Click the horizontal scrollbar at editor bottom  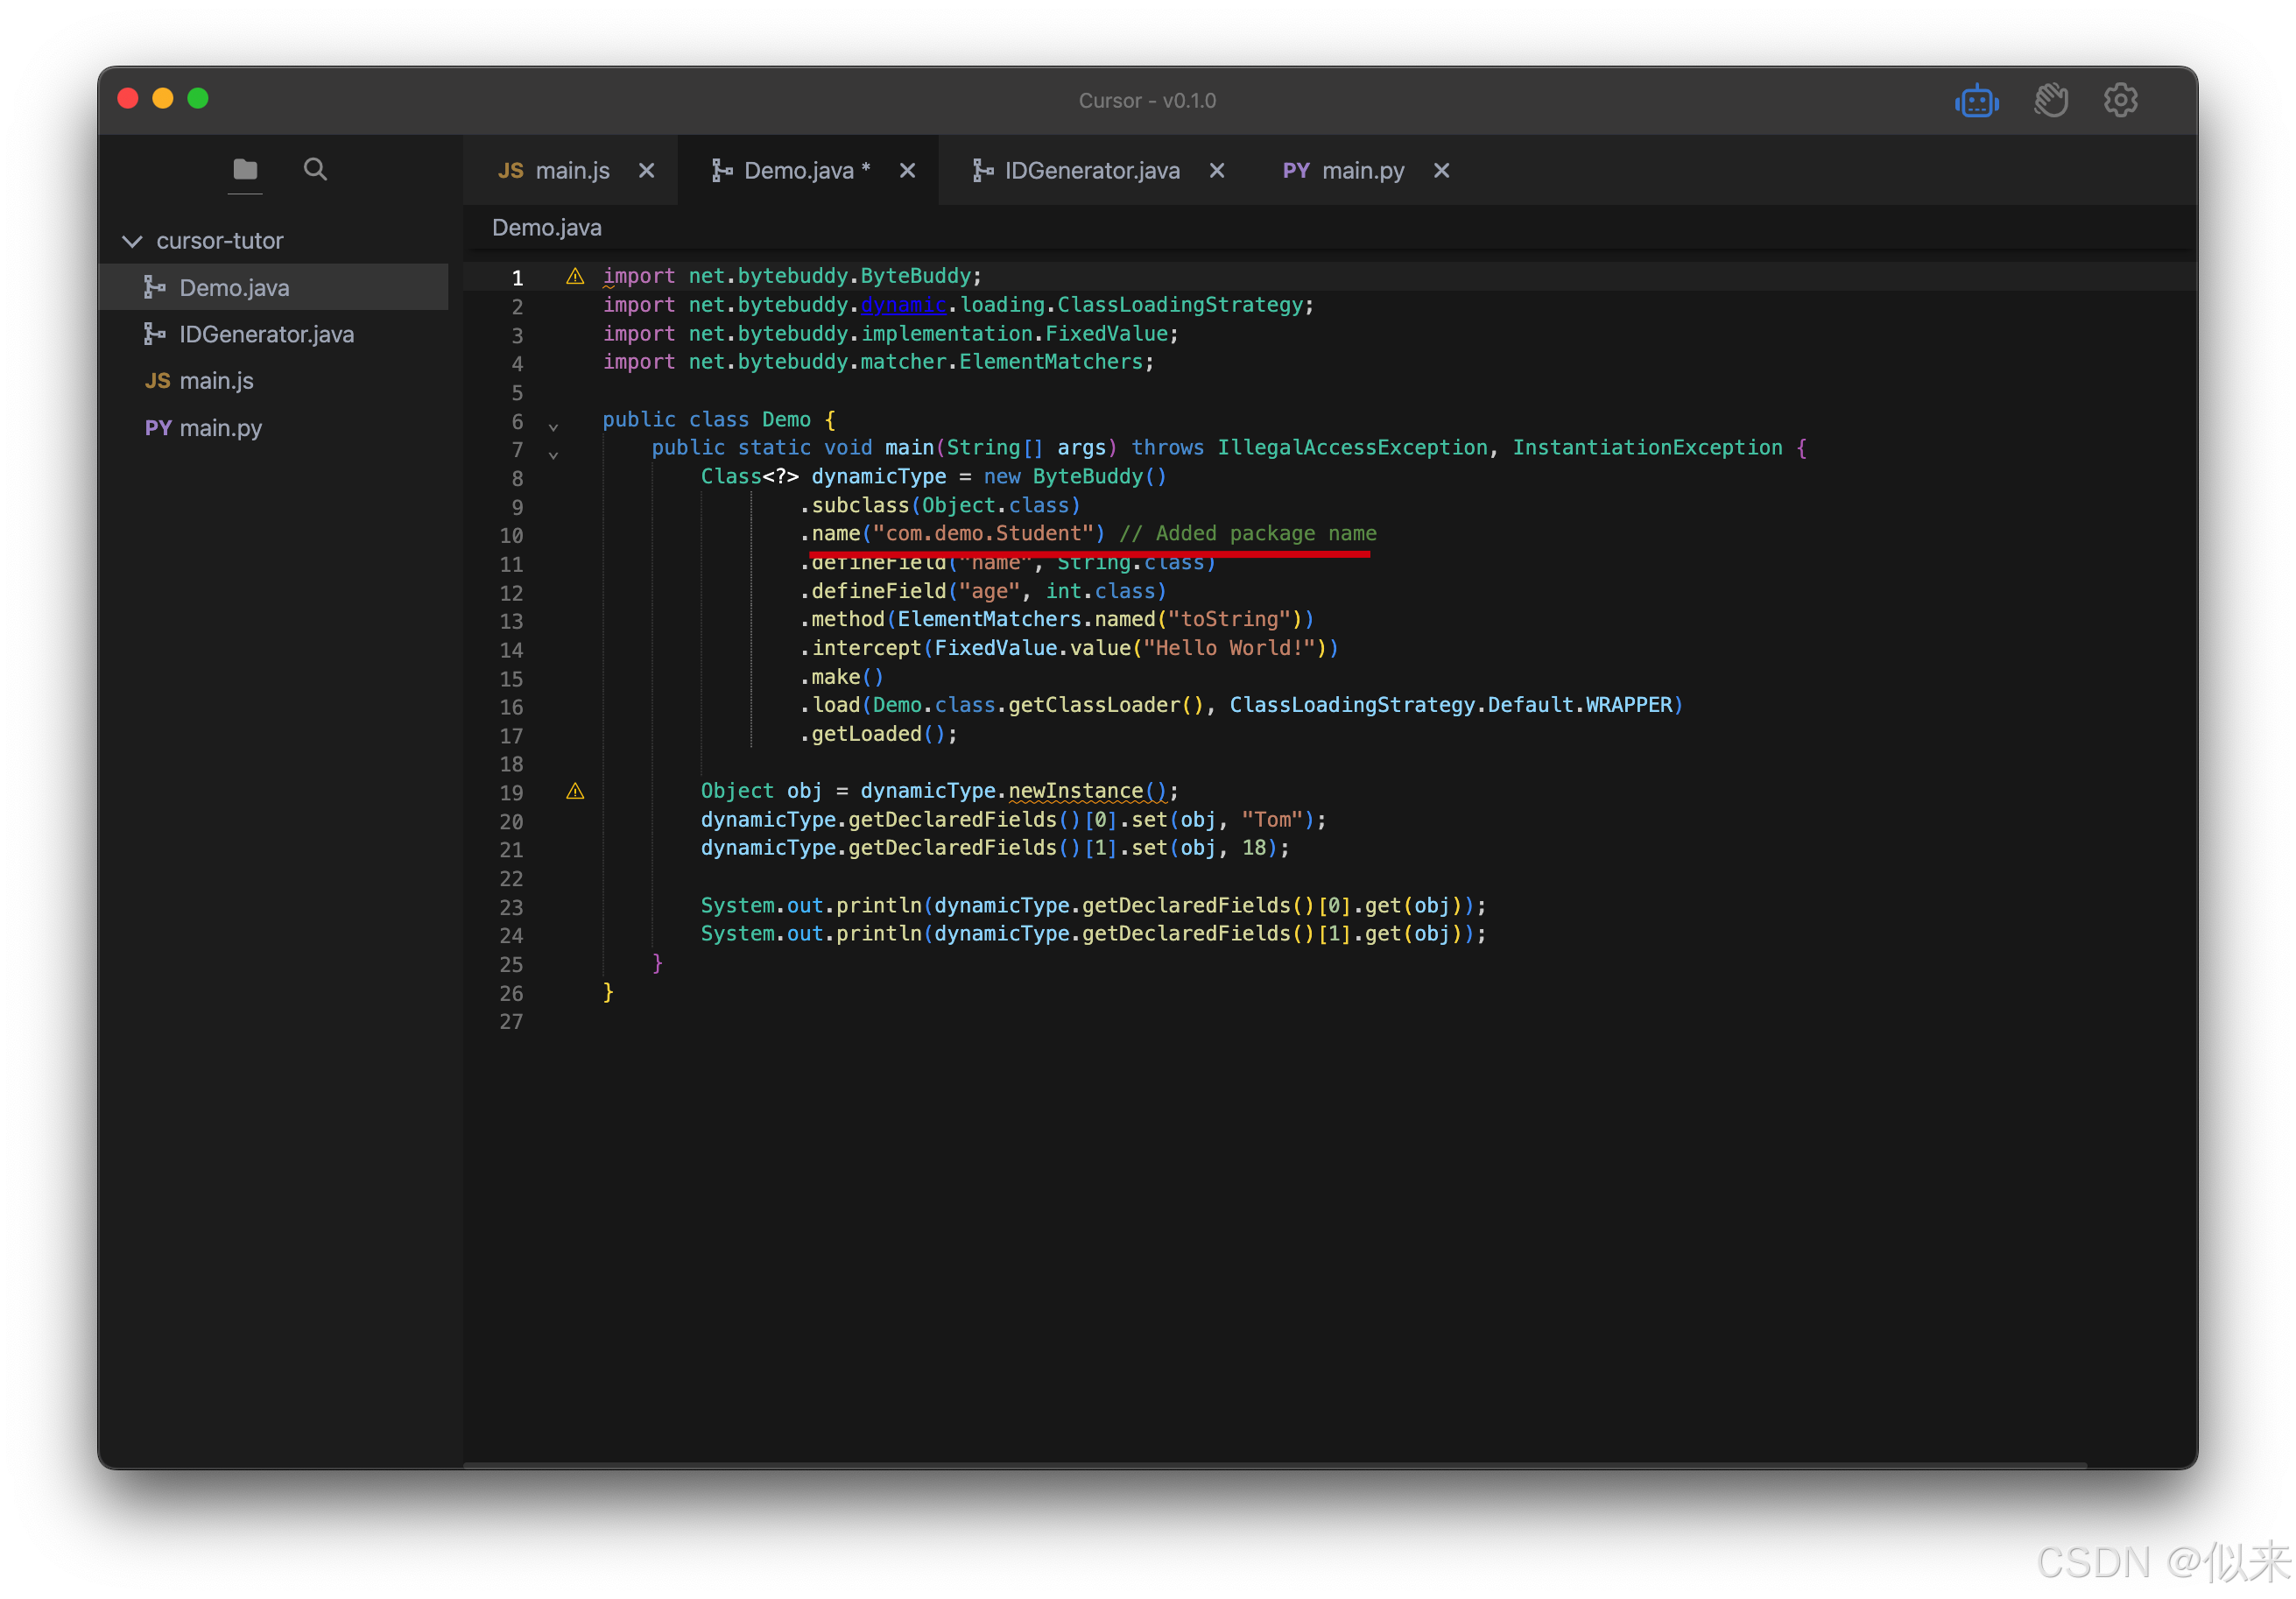[x=1274, y=1465]
